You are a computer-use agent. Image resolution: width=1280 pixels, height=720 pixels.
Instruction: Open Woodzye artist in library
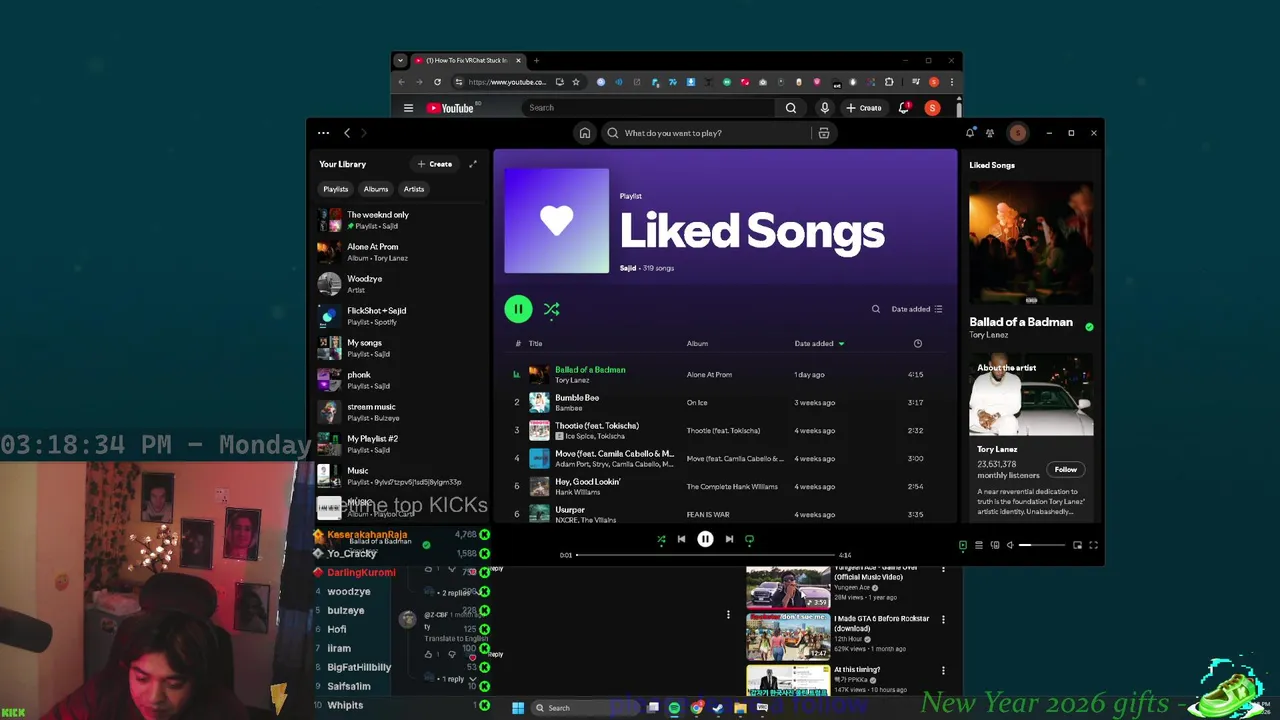coord(400,284)
